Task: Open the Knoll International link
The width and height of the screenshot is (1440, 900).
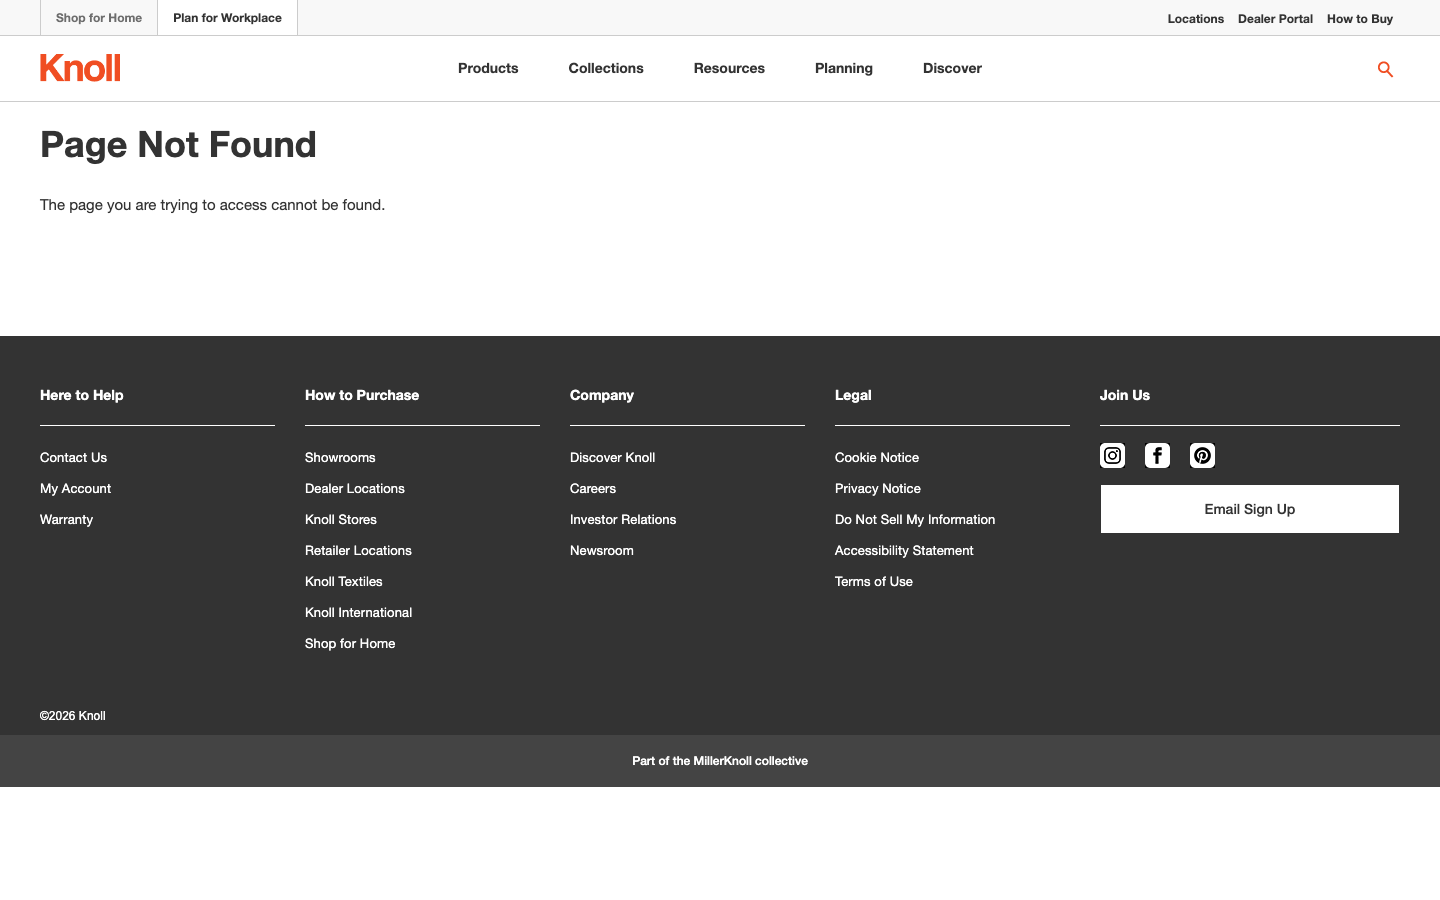Action: tap(358, 613)
